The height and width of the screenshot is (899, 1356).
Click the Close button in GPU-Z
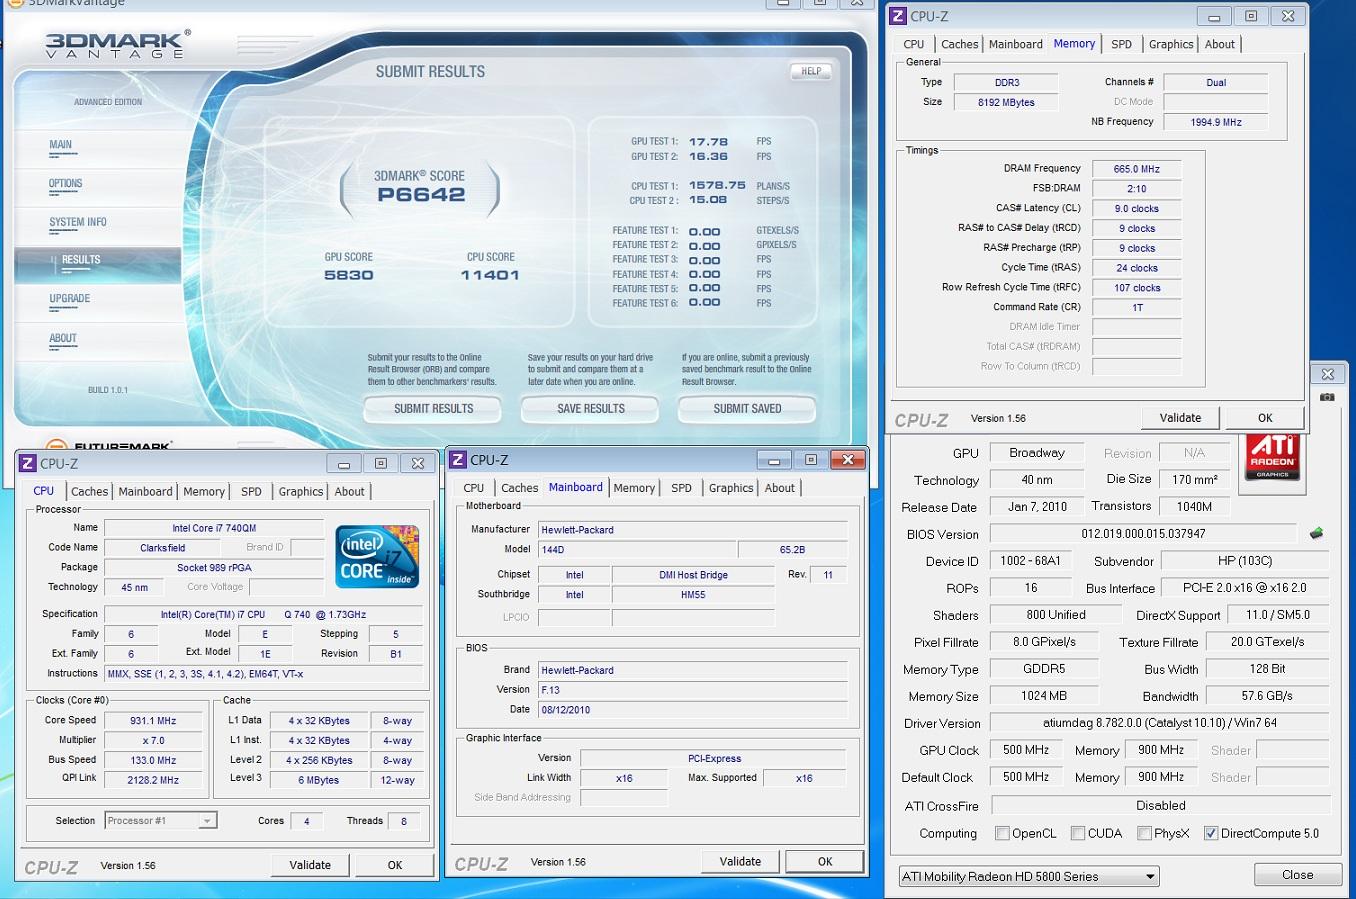coord(1297,874)
